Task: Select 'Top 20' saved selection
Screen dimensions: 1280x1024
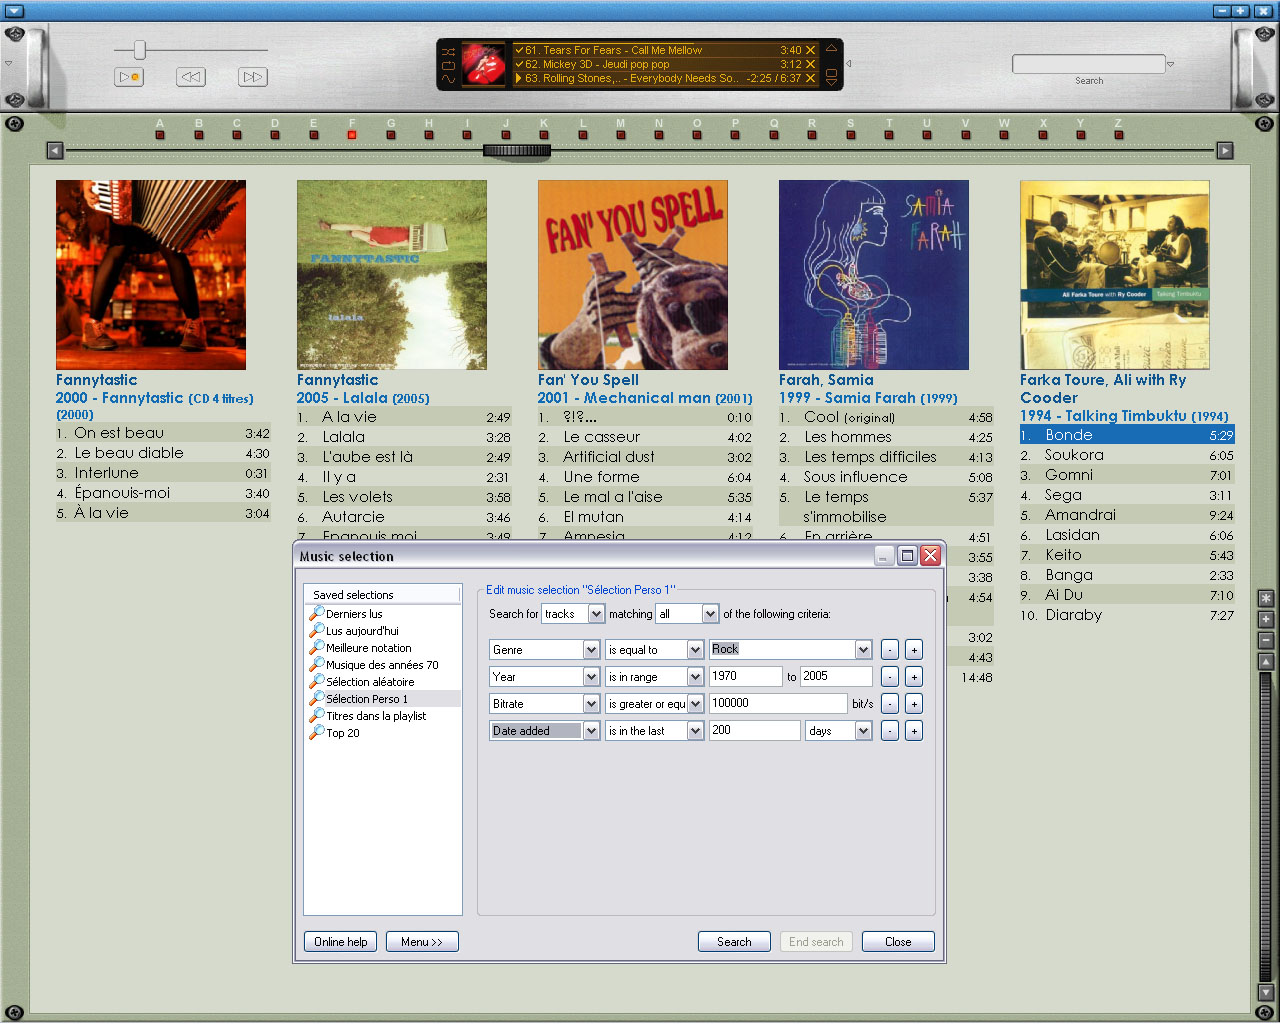Action: [x=343, y=733]
